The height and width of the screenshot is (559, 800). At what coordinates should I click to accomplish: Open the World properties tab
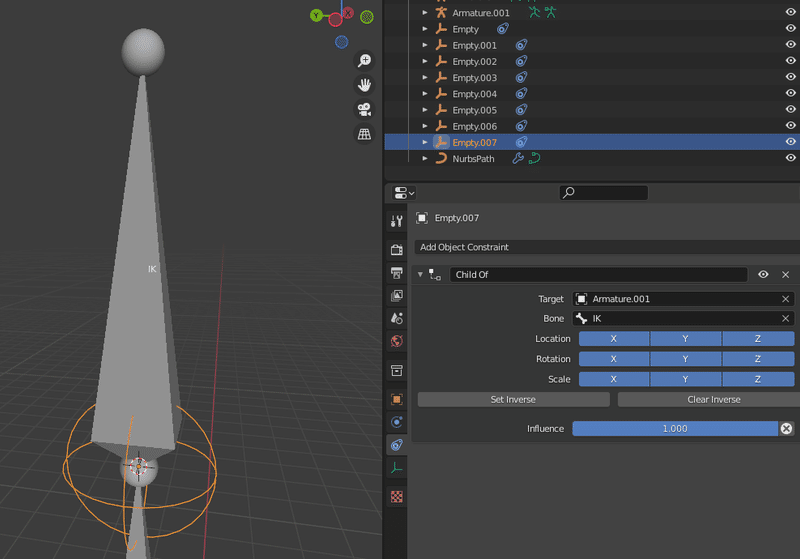point(396,341)
